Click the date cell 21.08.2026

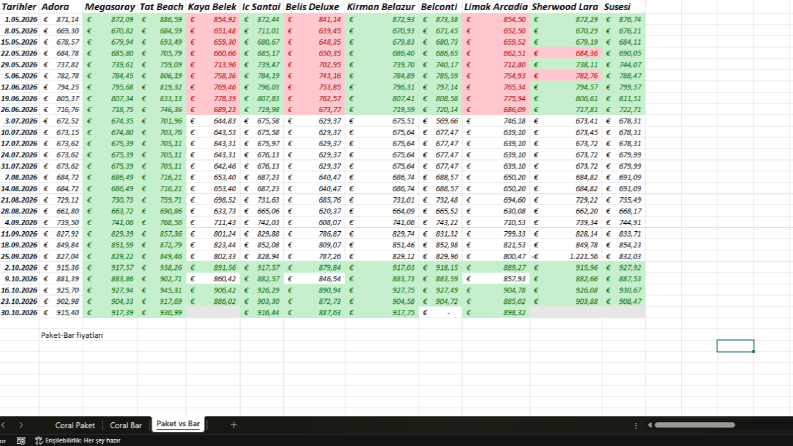click(x=20, y=200)
